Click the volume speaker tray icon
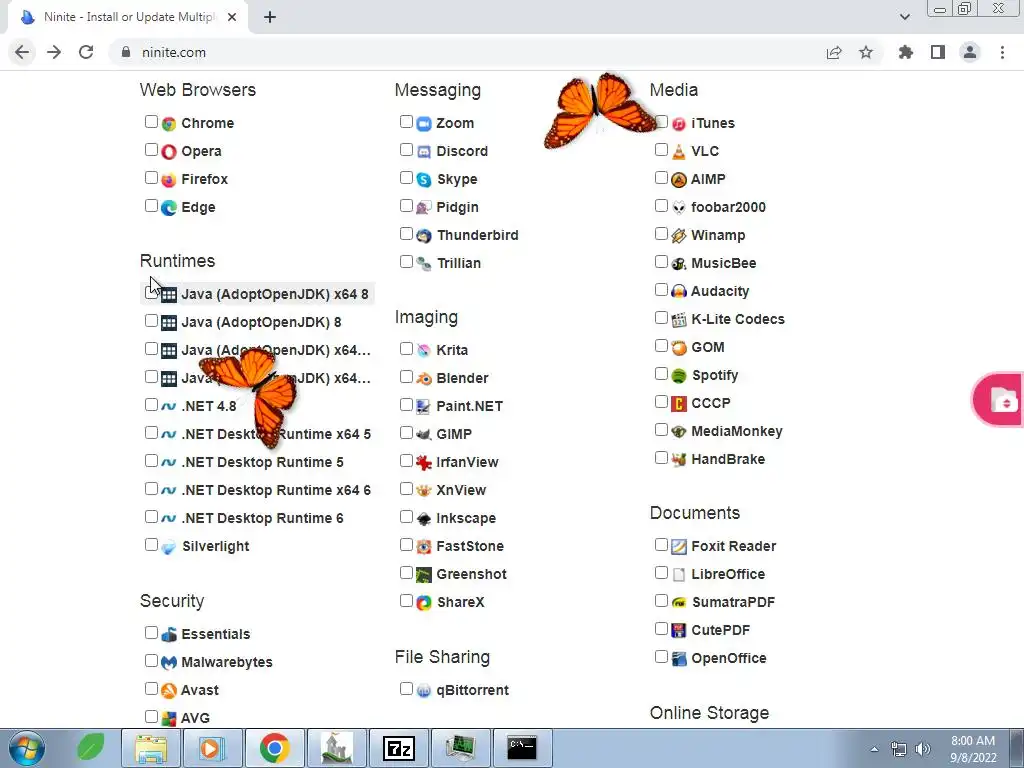The height and width of the screenshot is (768, 1024). (x=922, y=749)
